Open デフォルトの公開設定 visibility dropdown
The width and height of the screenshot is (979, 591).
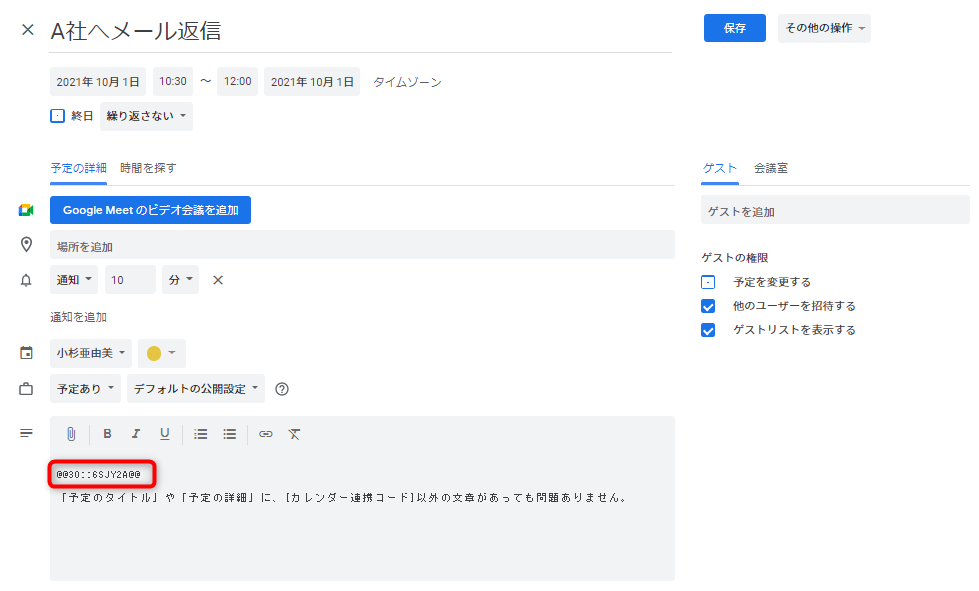196,389
